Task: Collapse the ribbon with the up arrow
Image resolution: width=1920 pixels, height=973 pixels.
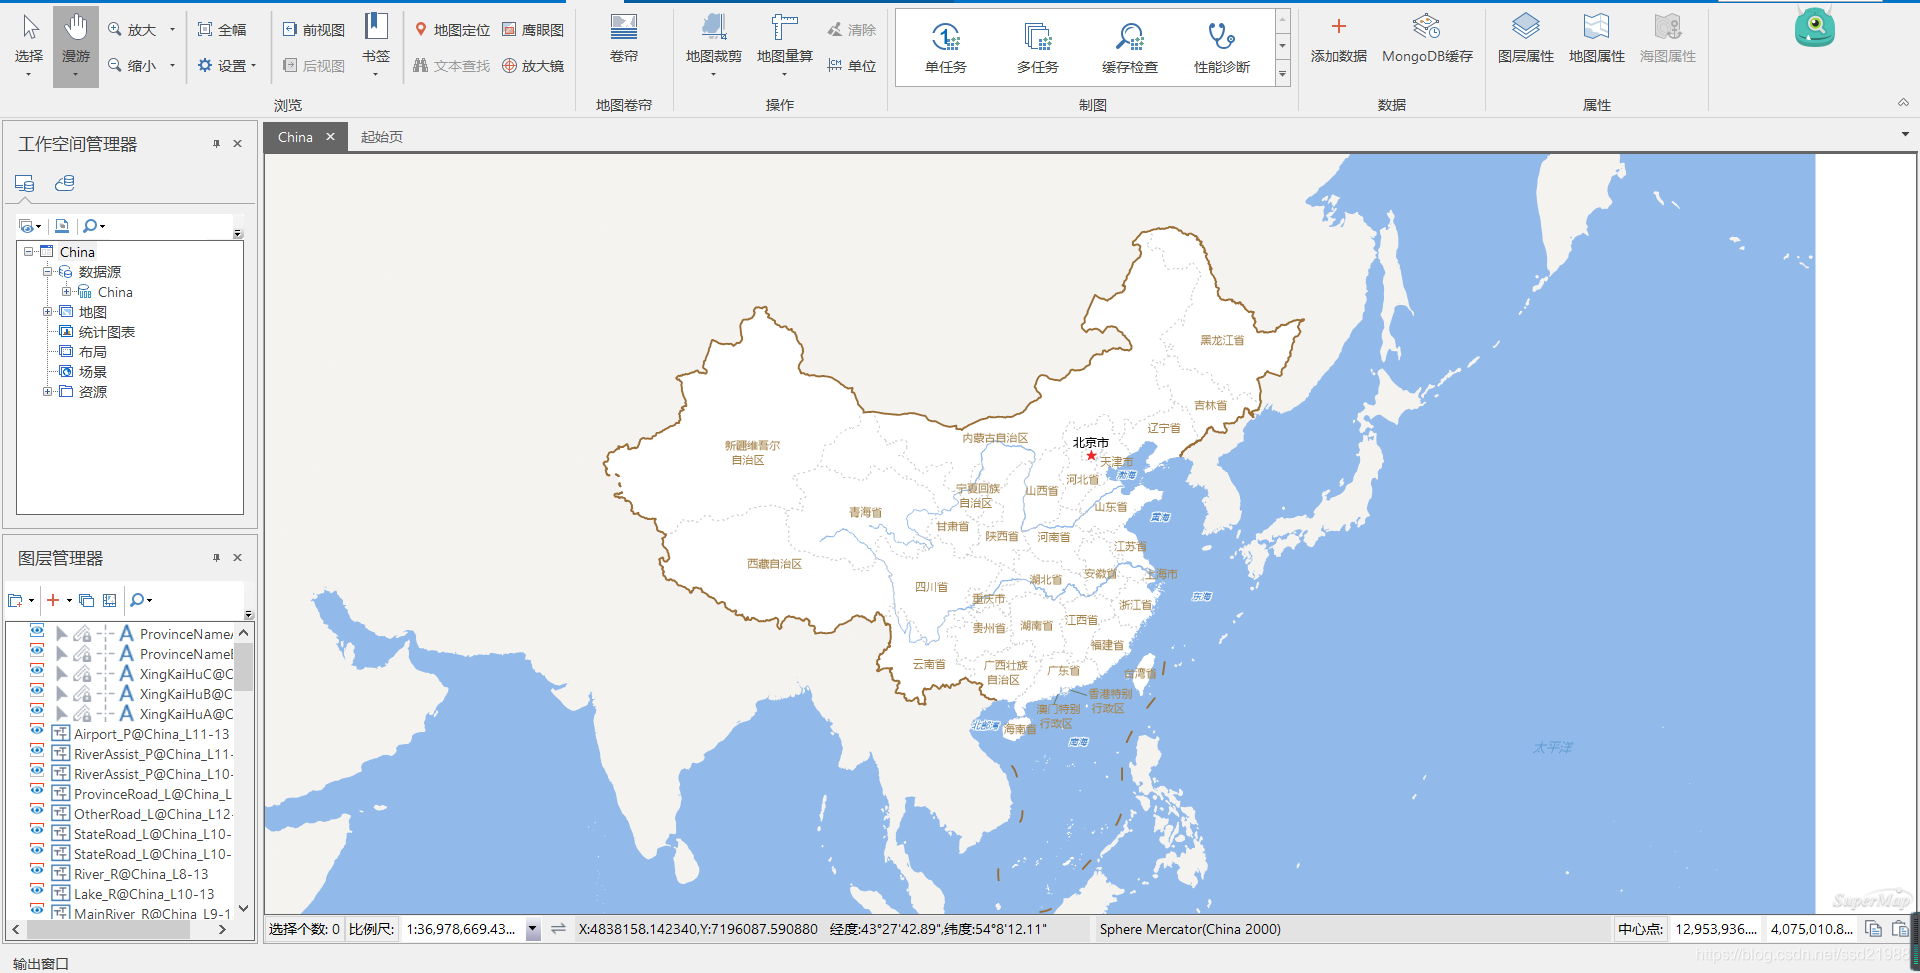Action: point(1903,103)
